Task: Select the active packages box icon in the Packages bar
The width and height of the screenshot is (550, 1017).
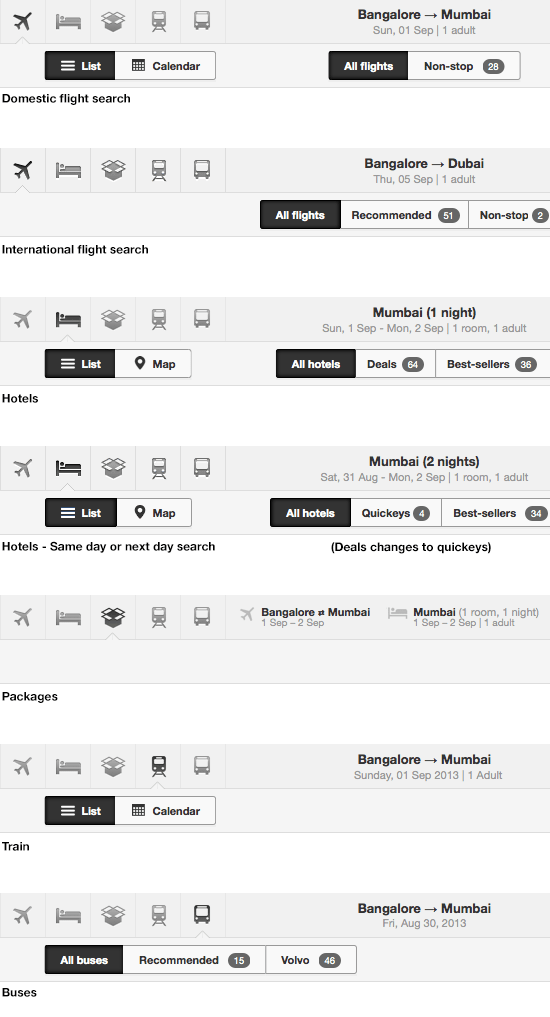Action: [x=114, y=617]
